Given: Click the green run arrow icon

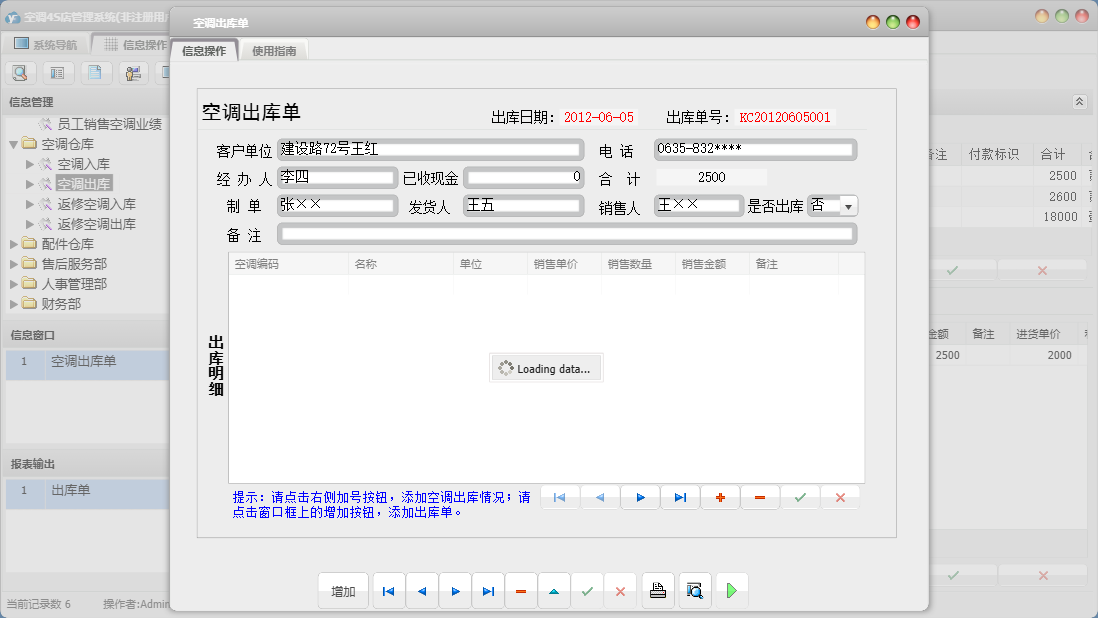Looking at the screenshot, I should click(731, 590).
